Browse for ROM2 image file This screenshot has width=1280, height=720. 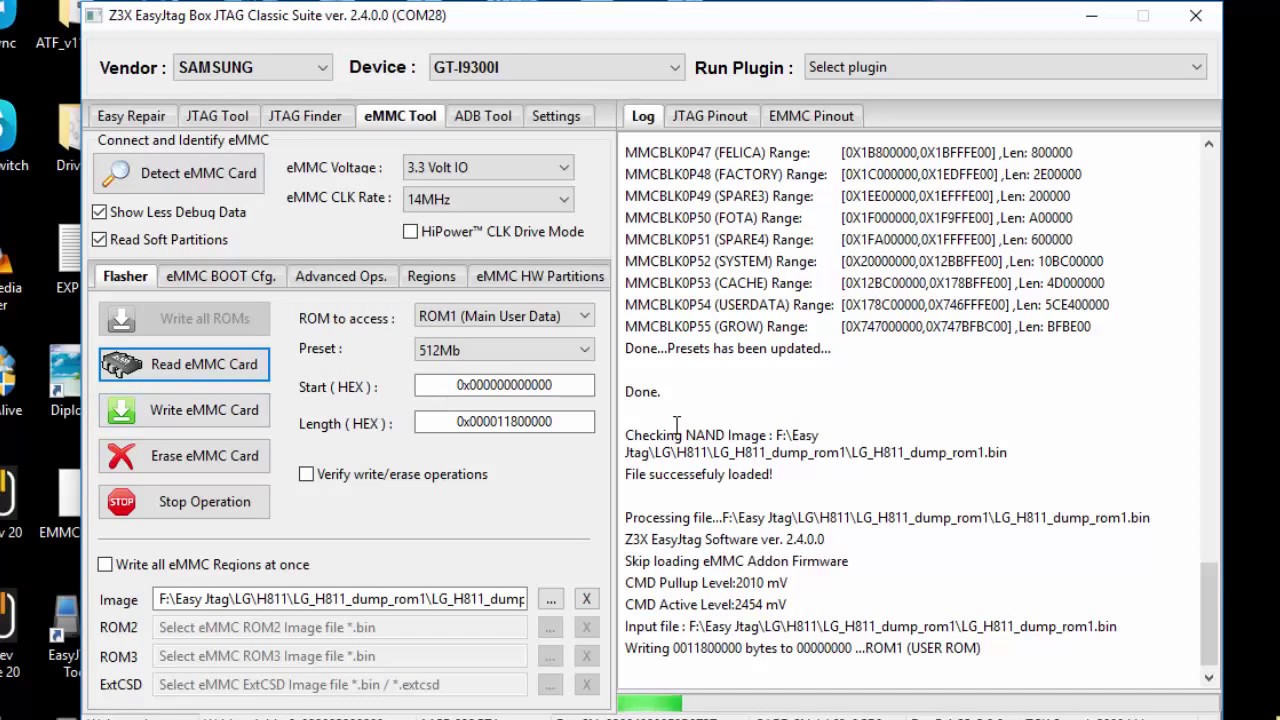551,627
